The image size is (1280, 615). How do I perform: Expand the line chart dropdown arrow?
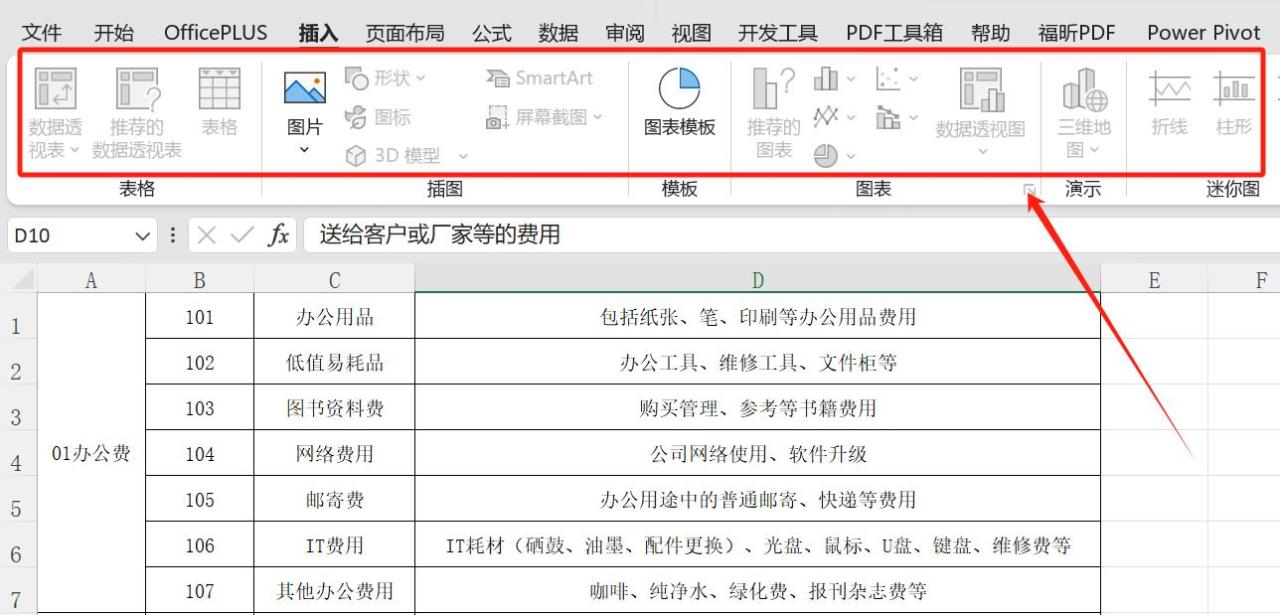coord(851,117)
